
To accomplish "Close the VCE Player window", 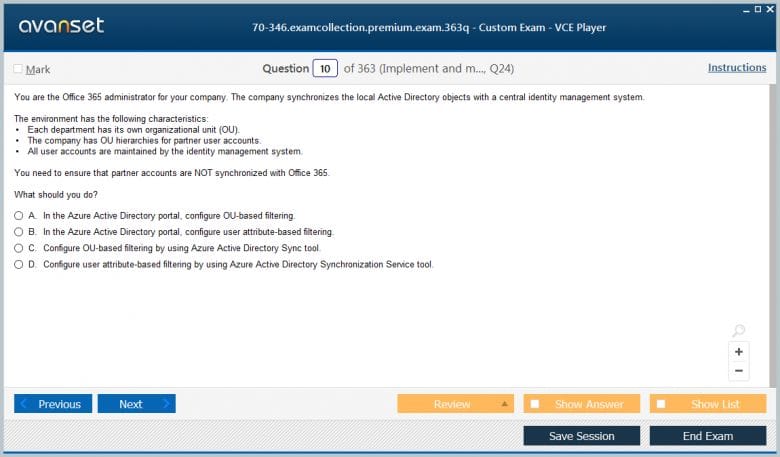I will tap(770, 9).
